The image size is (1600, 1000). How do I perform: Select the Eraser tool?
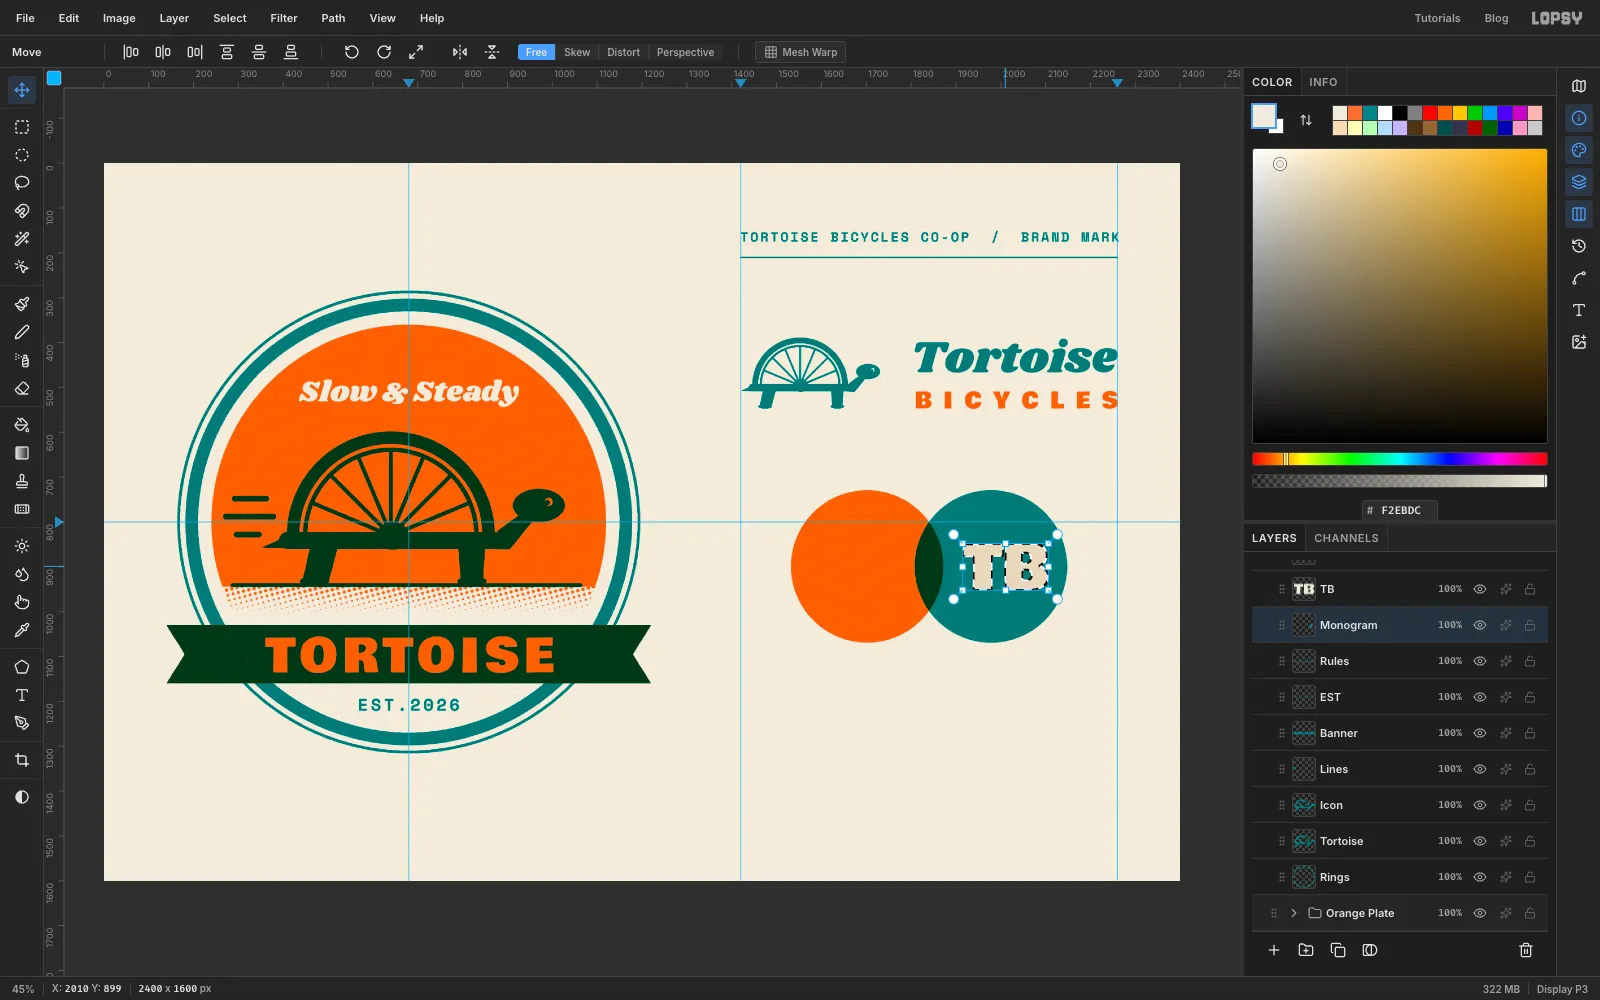(x=22, y=388)
